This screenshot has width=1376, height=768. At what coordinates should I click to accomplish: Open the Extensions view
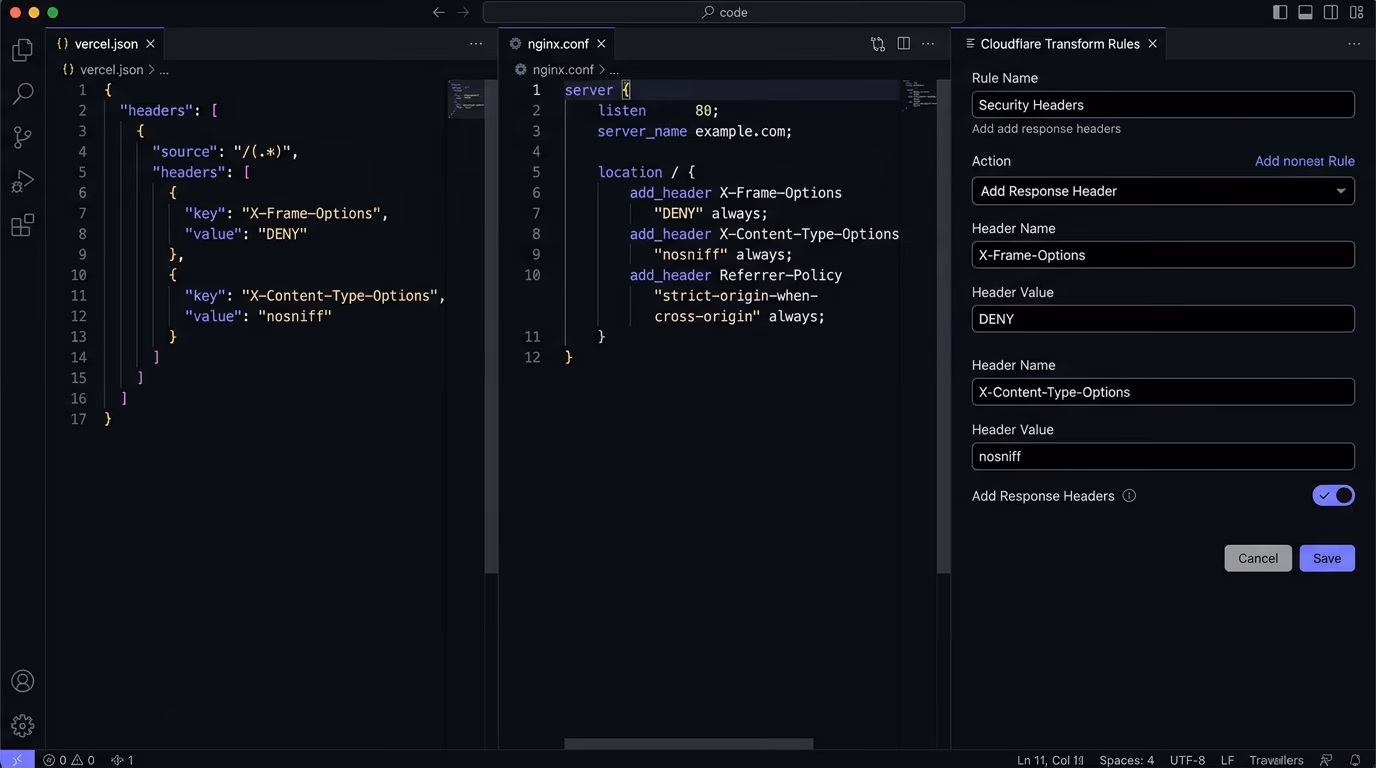(x=22, y=226)
